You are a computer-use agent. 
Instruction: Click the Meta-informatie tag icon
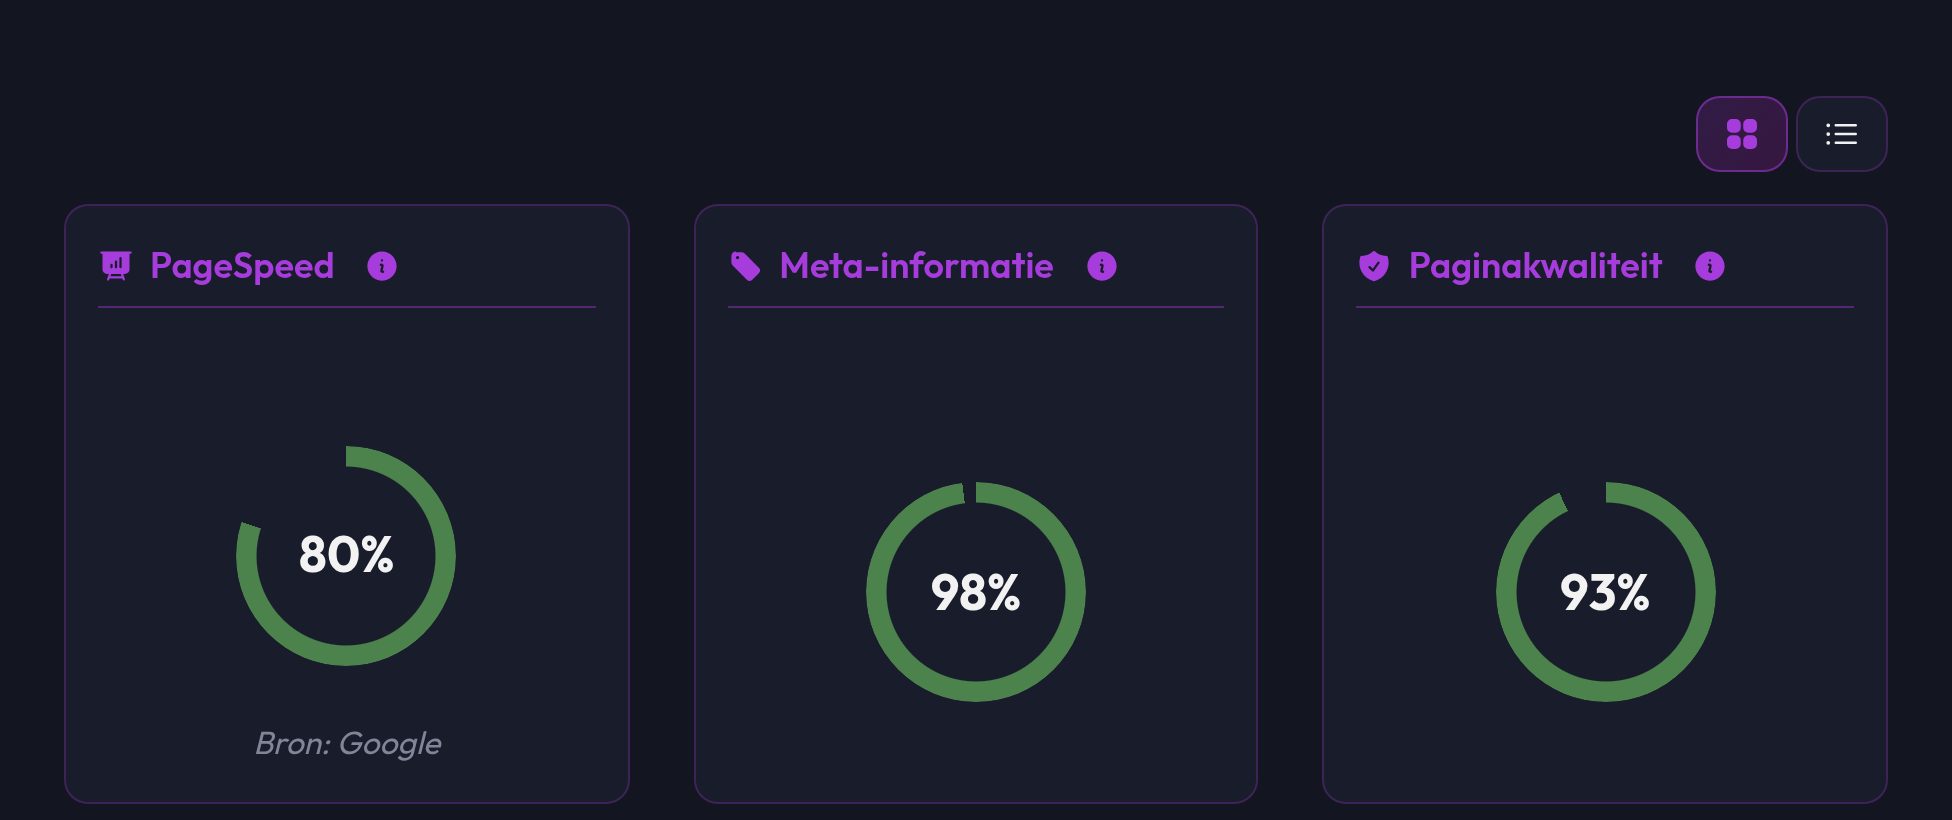(x=745, y=266)
